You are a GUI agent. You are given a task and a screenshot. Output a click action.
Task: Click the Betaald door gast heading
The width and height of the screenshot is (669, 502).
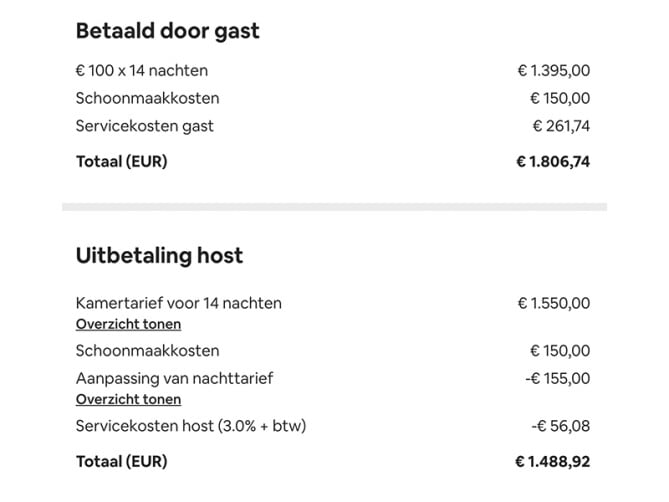pyautogui.click(x=167, y=30)
